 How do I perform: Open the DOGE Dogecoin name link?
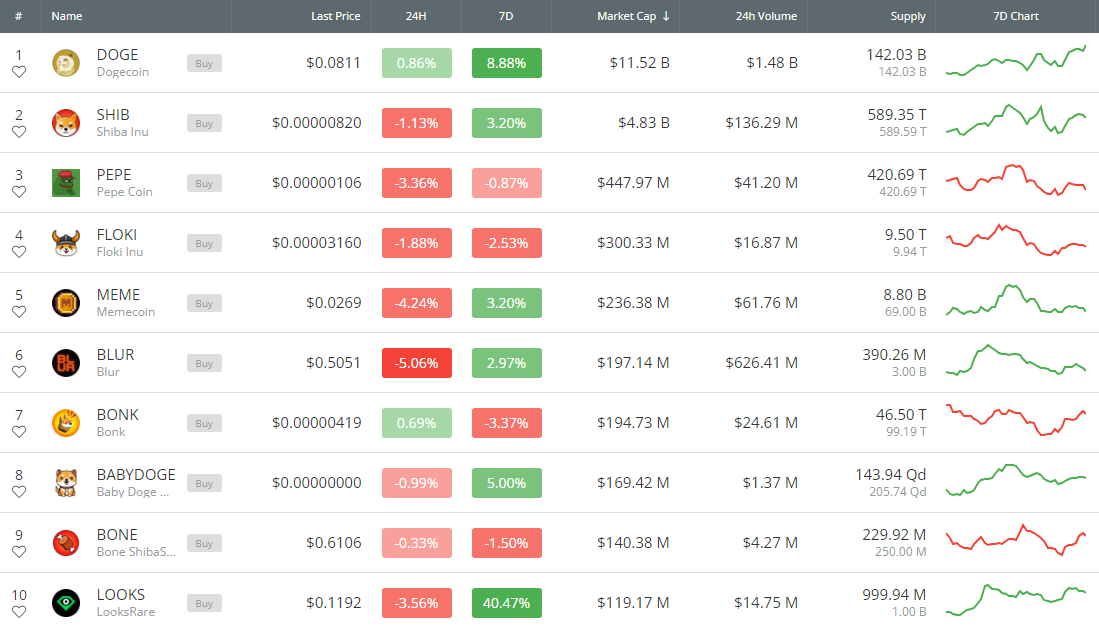point(123,63)
